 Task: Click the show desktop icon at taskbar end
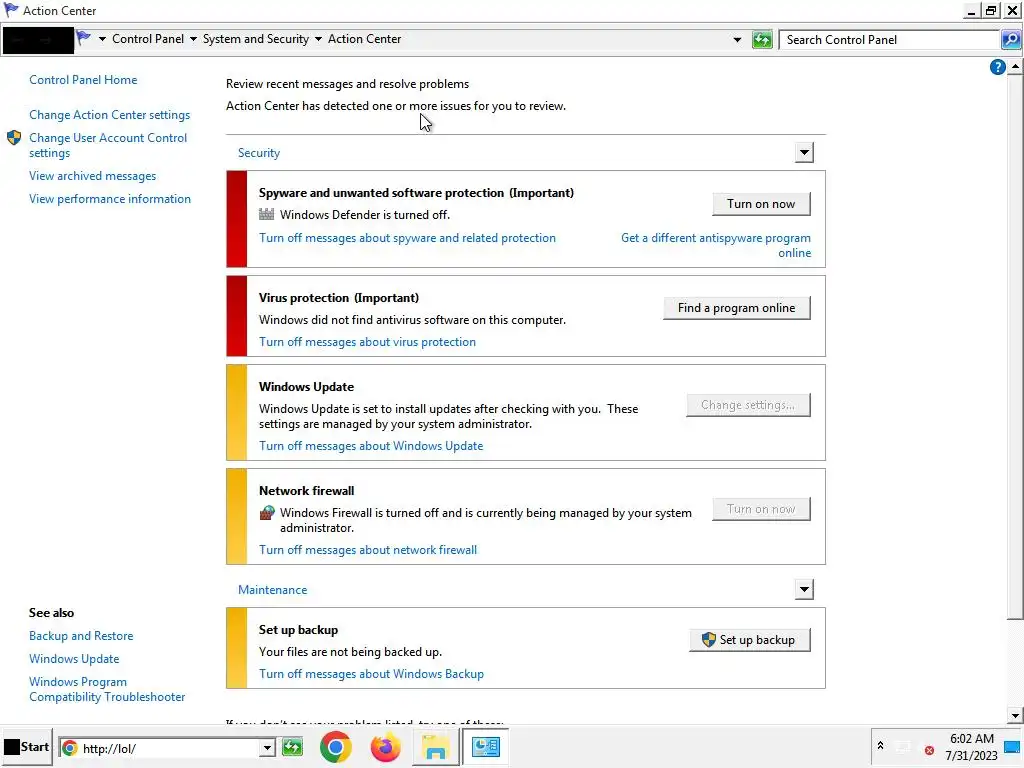click(x=1012, y=746)
